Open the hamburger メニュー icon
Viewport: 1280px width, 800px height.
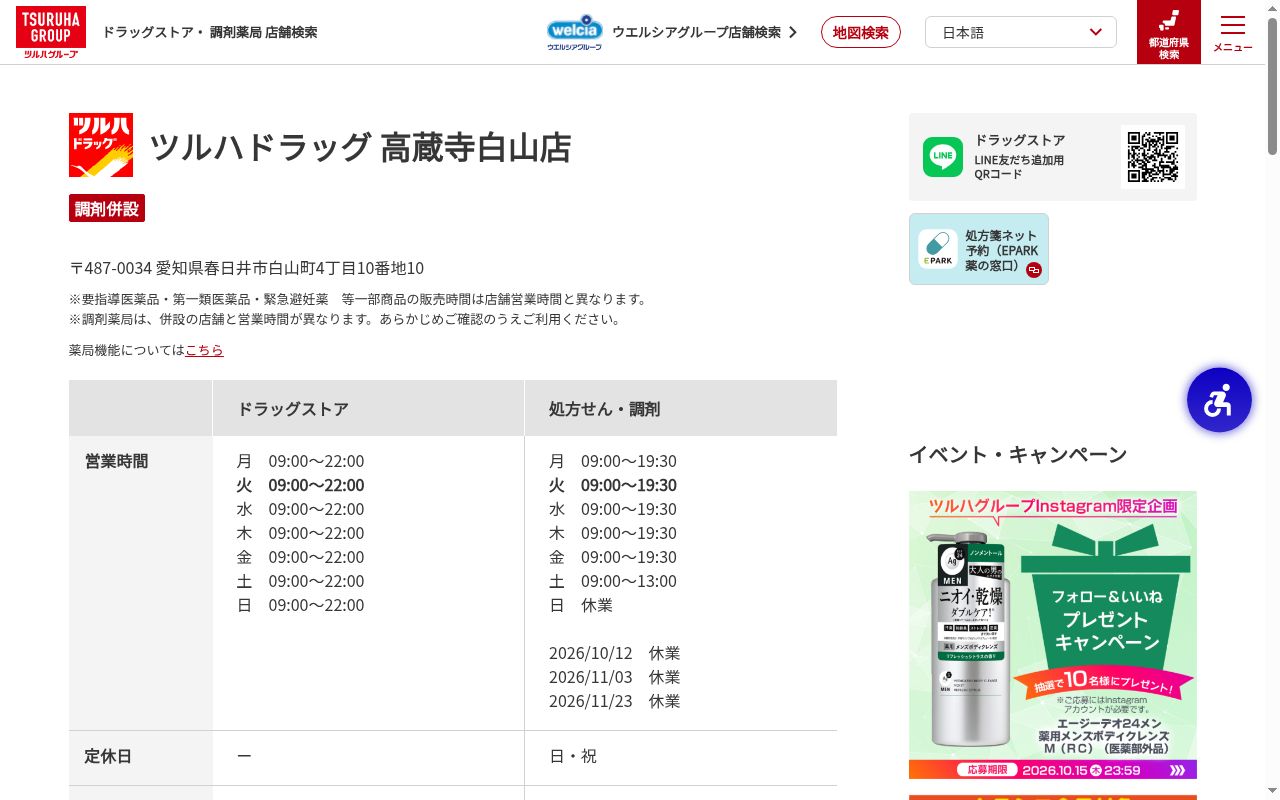point(1233,32)
